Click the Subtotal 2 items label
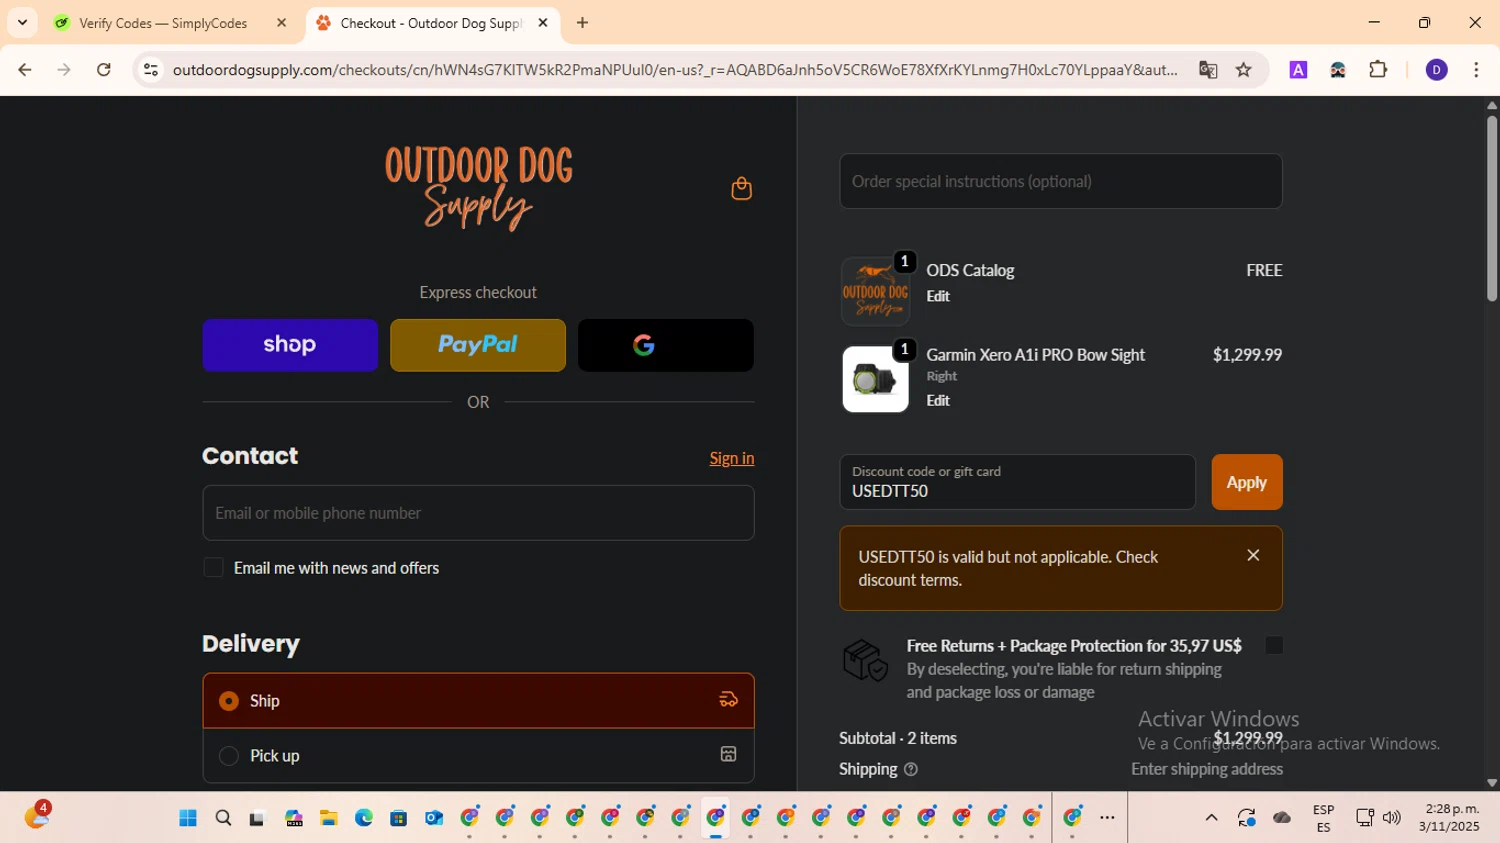This screenshot has width=1500, height=843. [898, 738]
